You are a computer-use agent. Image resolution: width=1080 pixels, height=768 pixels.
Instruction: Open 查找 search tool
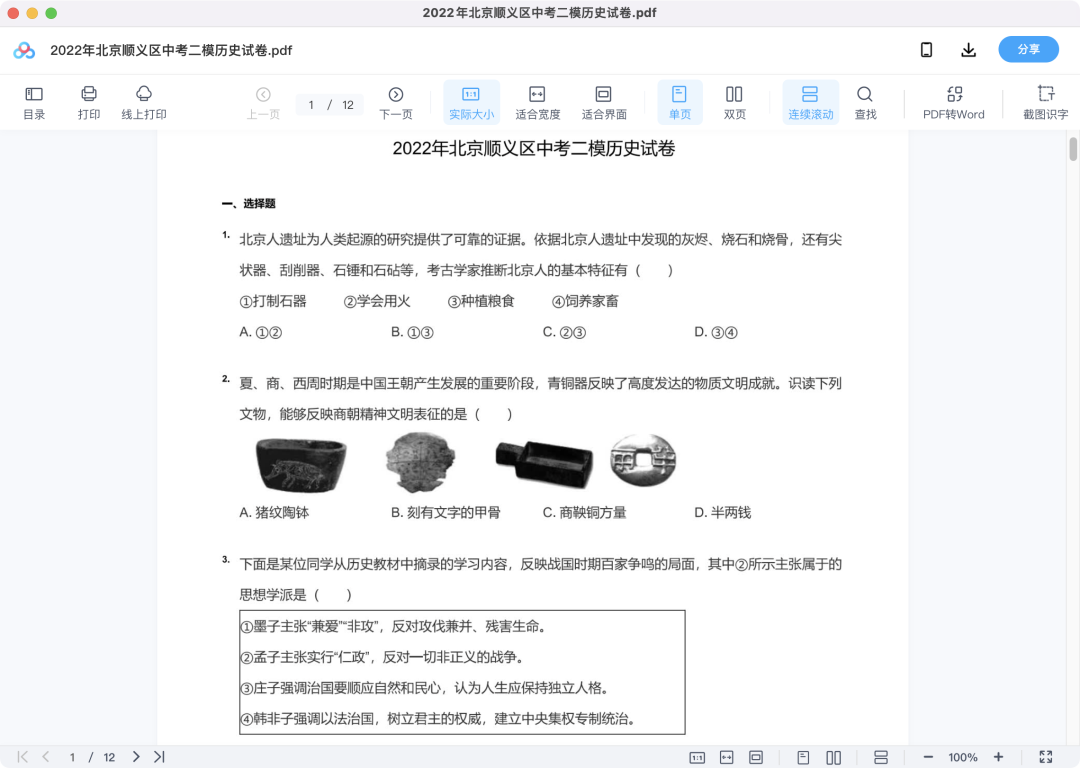pyautogui.click(x=865, y=103)
